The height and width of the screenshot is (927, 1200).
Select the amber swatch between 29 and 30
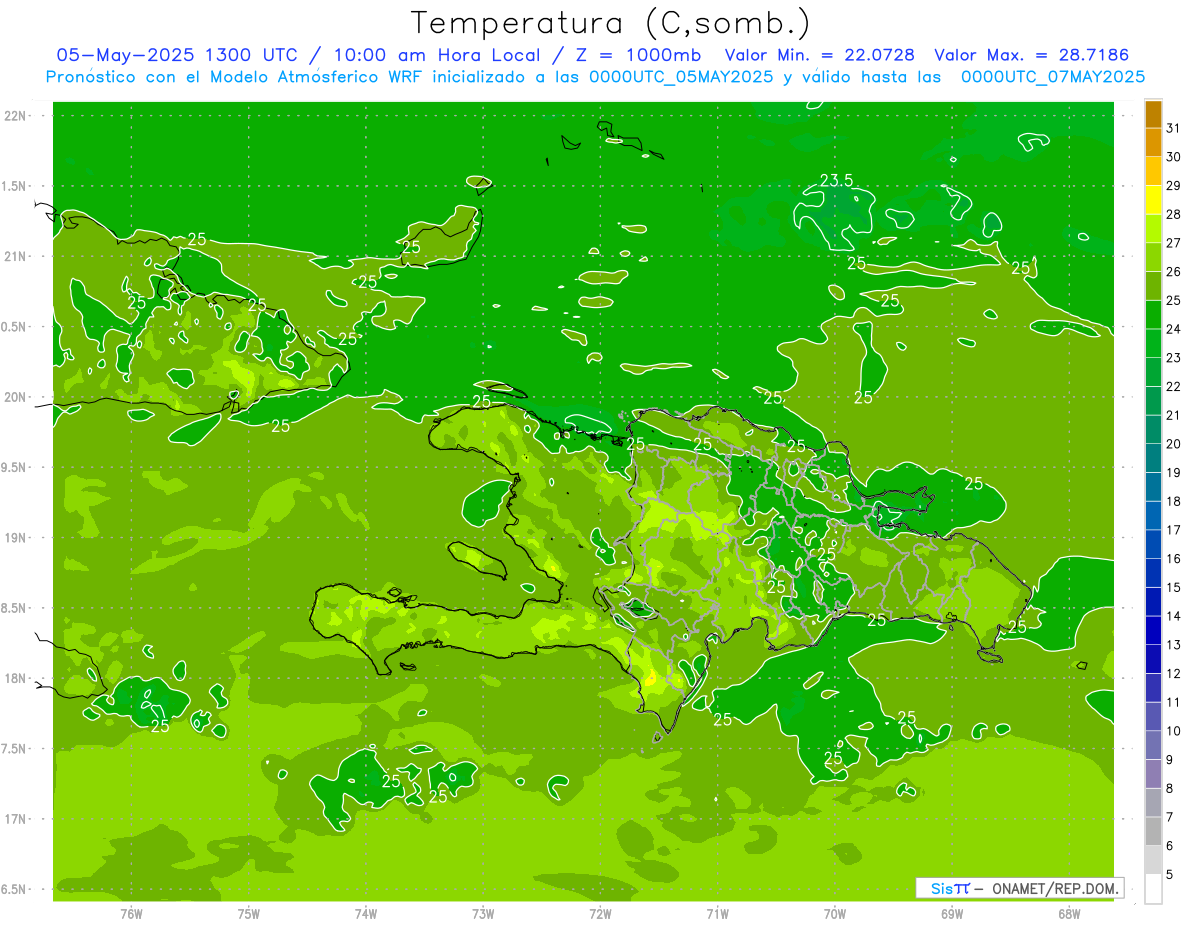pos(1154,171)
